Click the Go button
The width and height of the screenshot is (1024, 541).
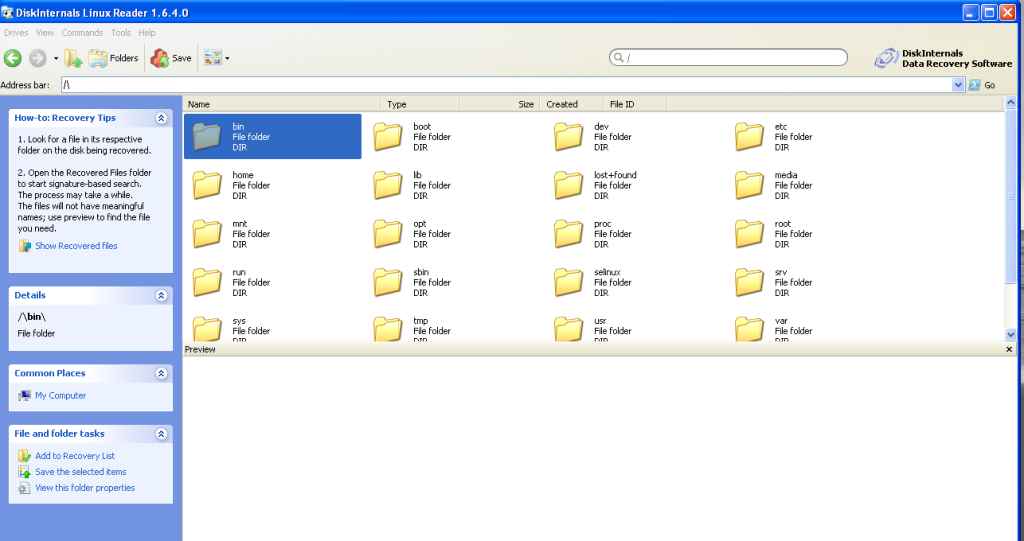coord(982,85)
